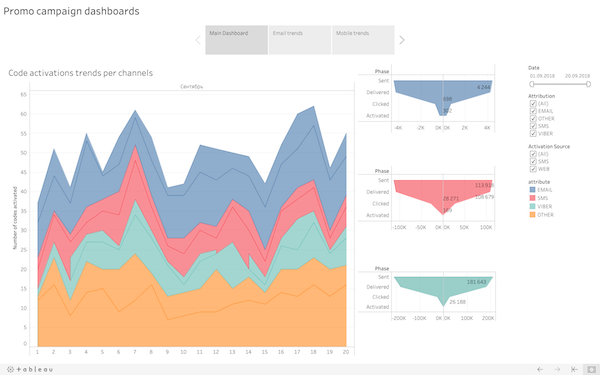Go to previous tab with left chevron
Viewport: 600px width, 375px height.
[x=198, y=40]
